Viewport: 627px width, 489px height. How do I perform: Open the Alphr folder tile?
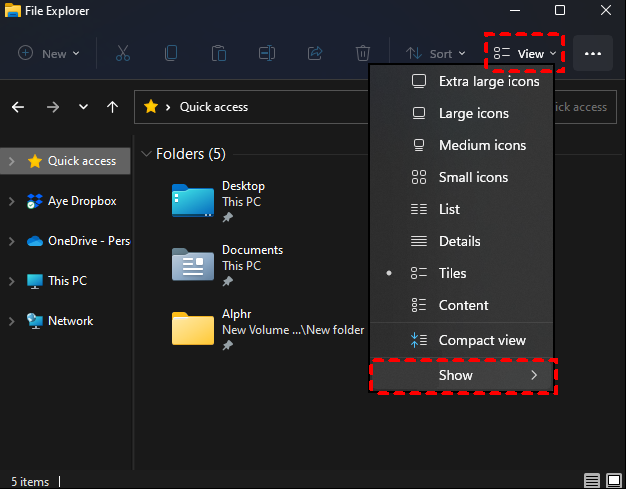pos(268,329)
